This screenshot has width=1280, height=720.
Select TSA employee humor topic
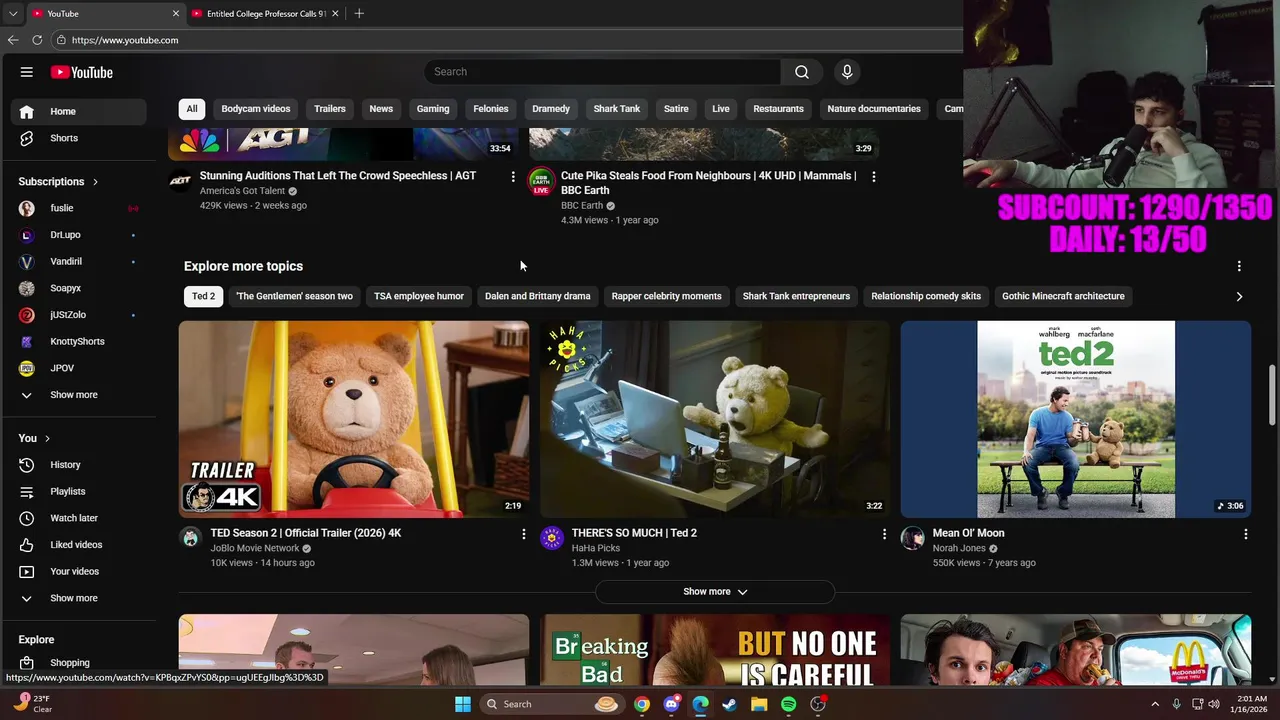(419, 296)
